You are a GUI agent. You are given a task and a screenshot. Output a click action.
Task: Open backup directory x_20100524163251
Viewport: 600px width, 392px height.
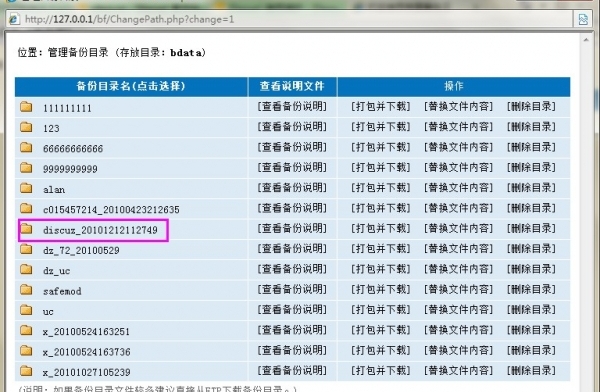tap(86, 332)
